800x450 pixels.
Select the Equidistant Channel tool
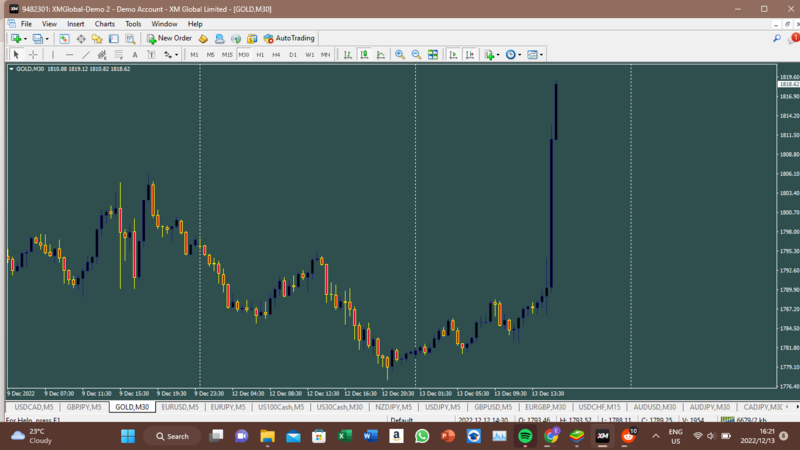102,55
